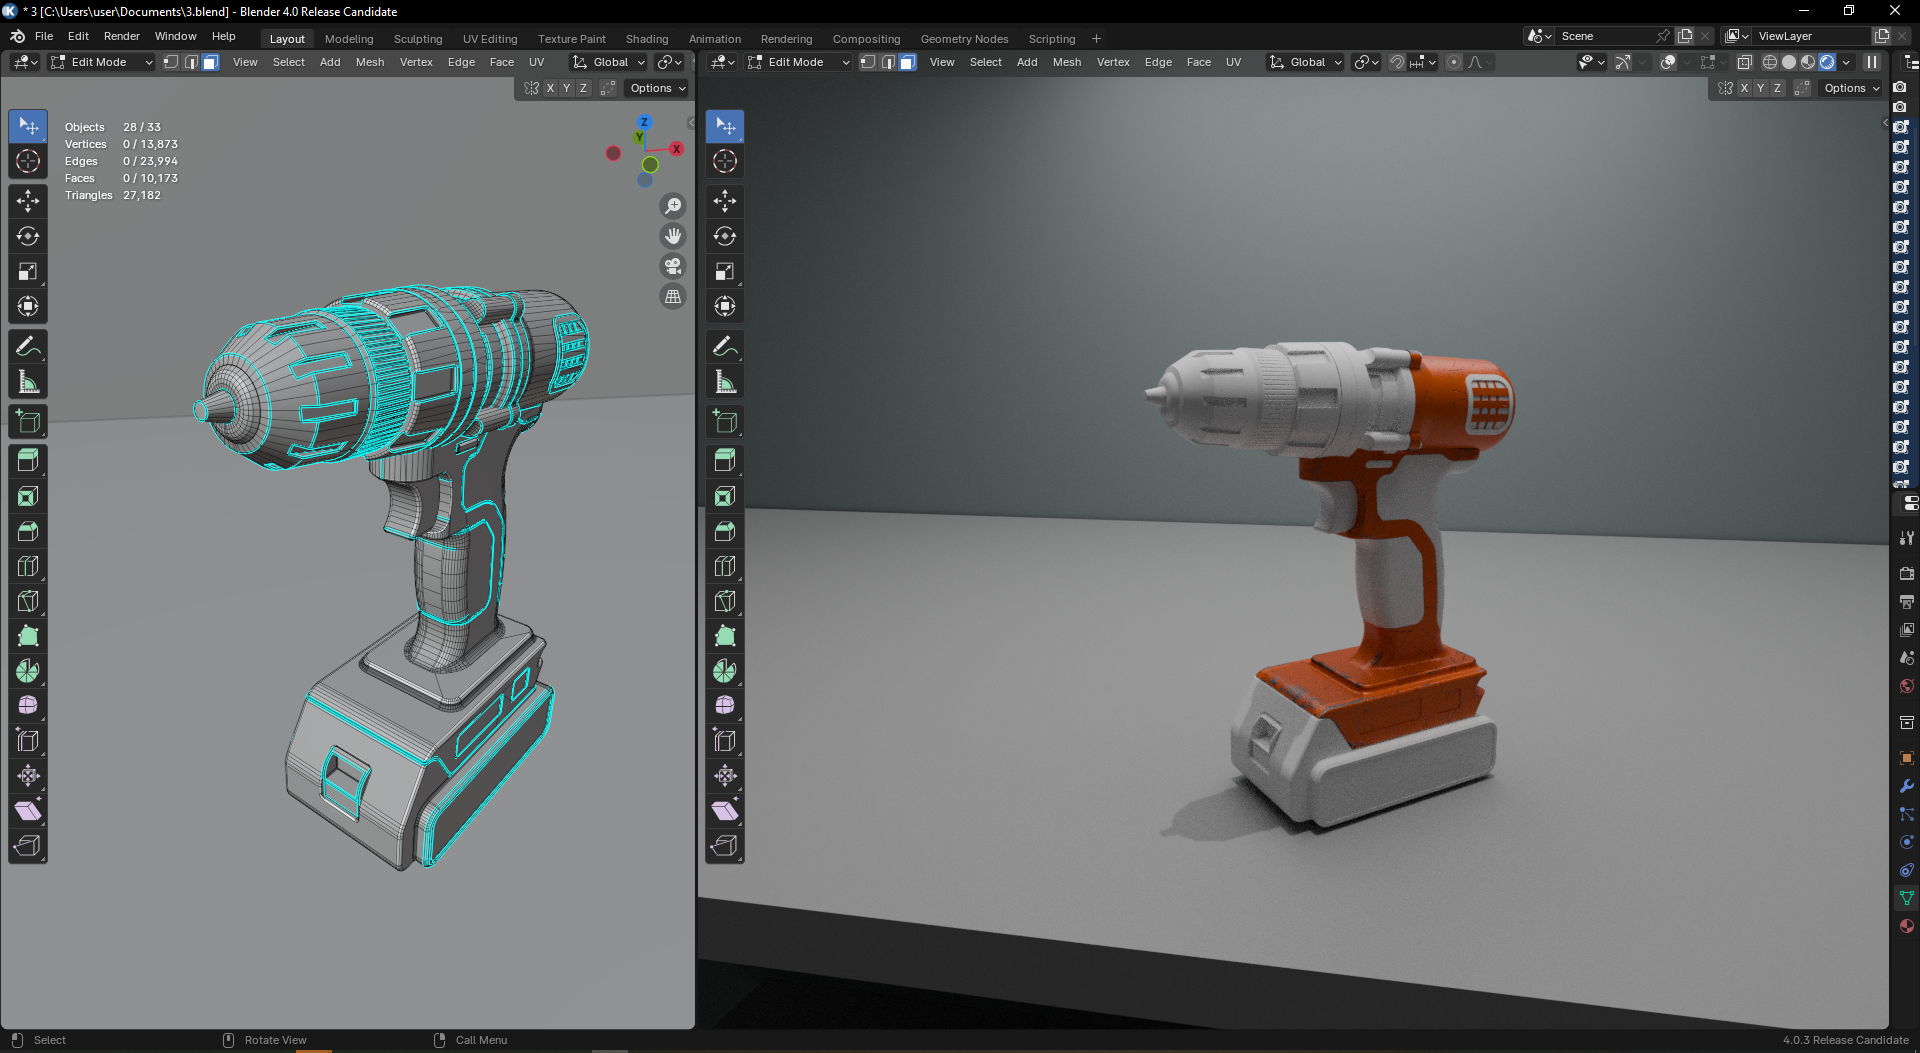Toggle Y mirror in the left viewport
The width and height of the screenshot is (1920, 1053).
point(567,88)
